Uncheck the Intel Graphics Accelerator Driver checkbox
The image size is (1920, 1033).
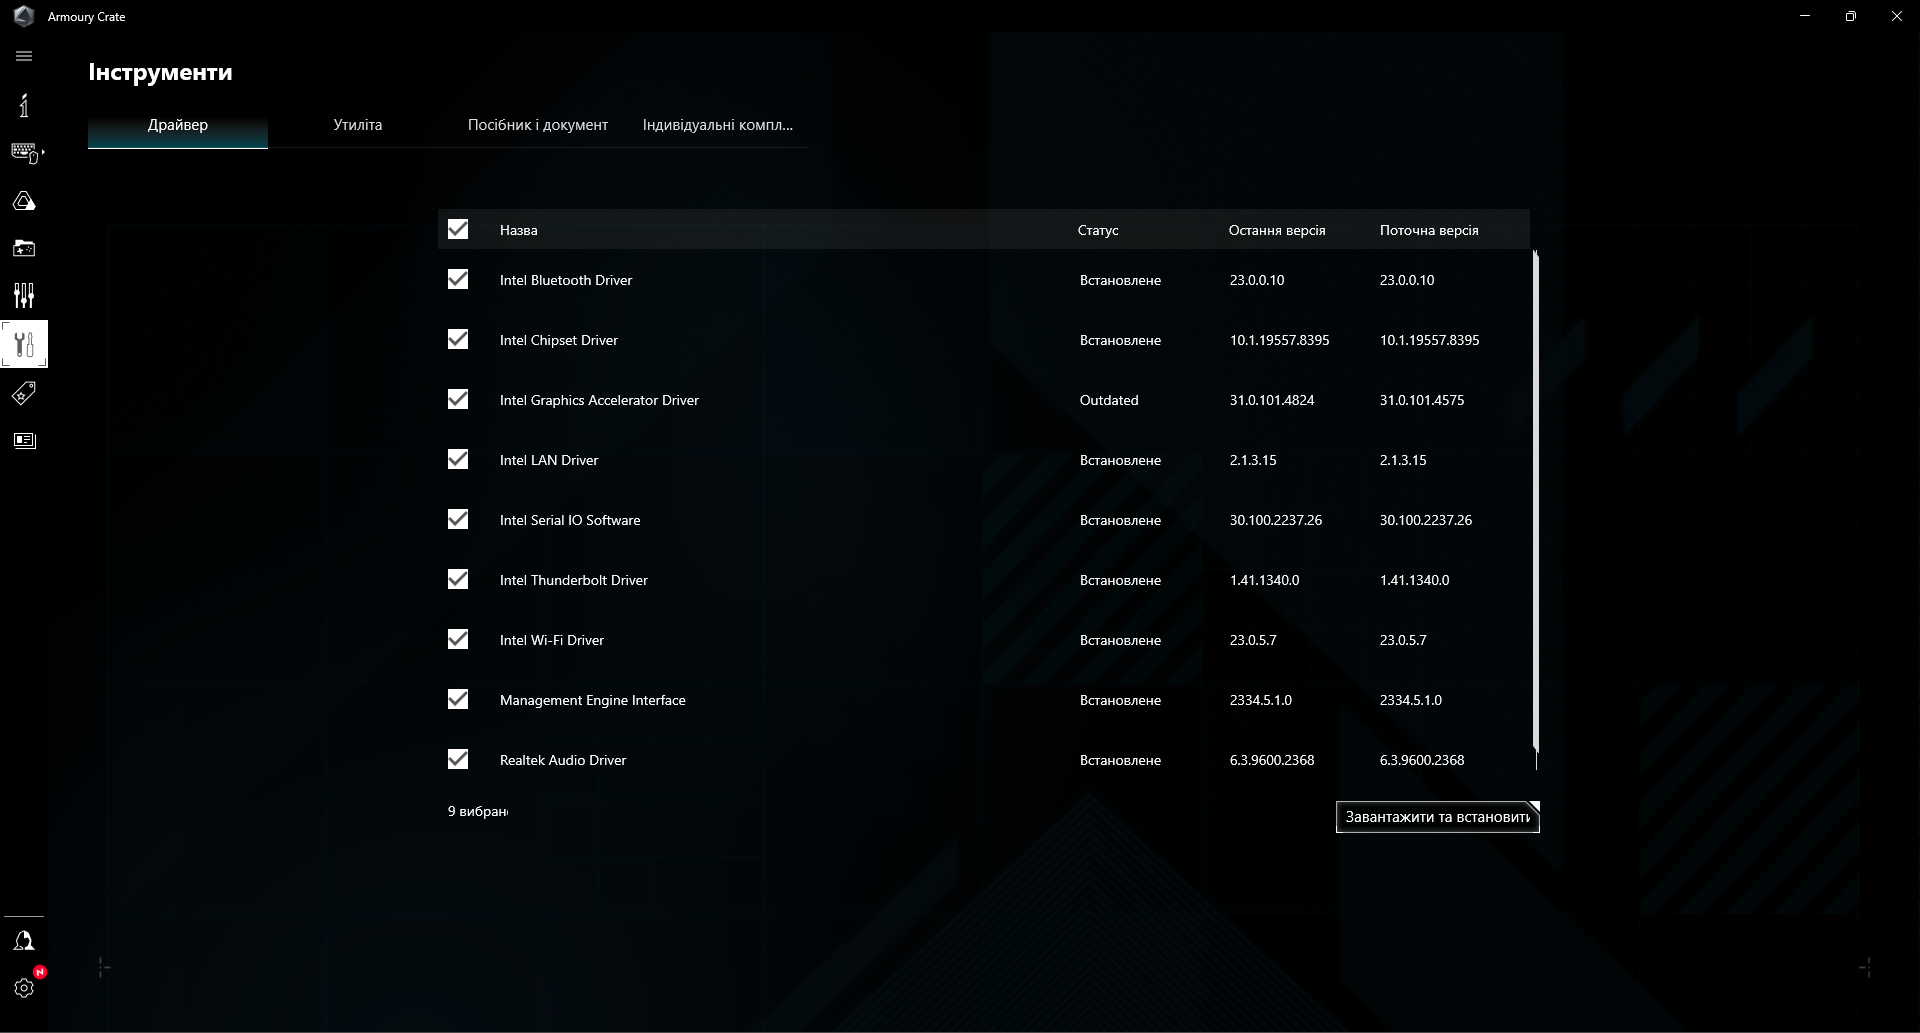[x=458, y=399]
